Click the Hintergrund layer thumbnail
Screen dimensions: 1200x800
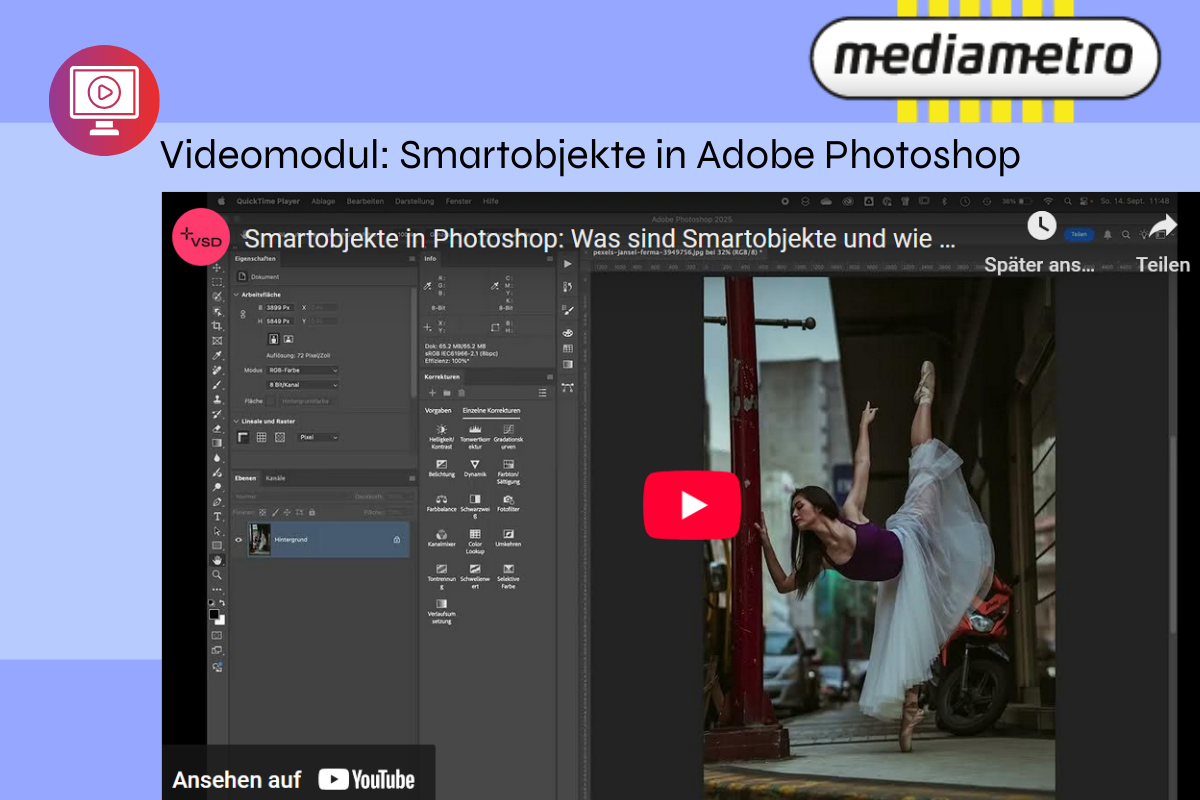(x=259, y=538)
